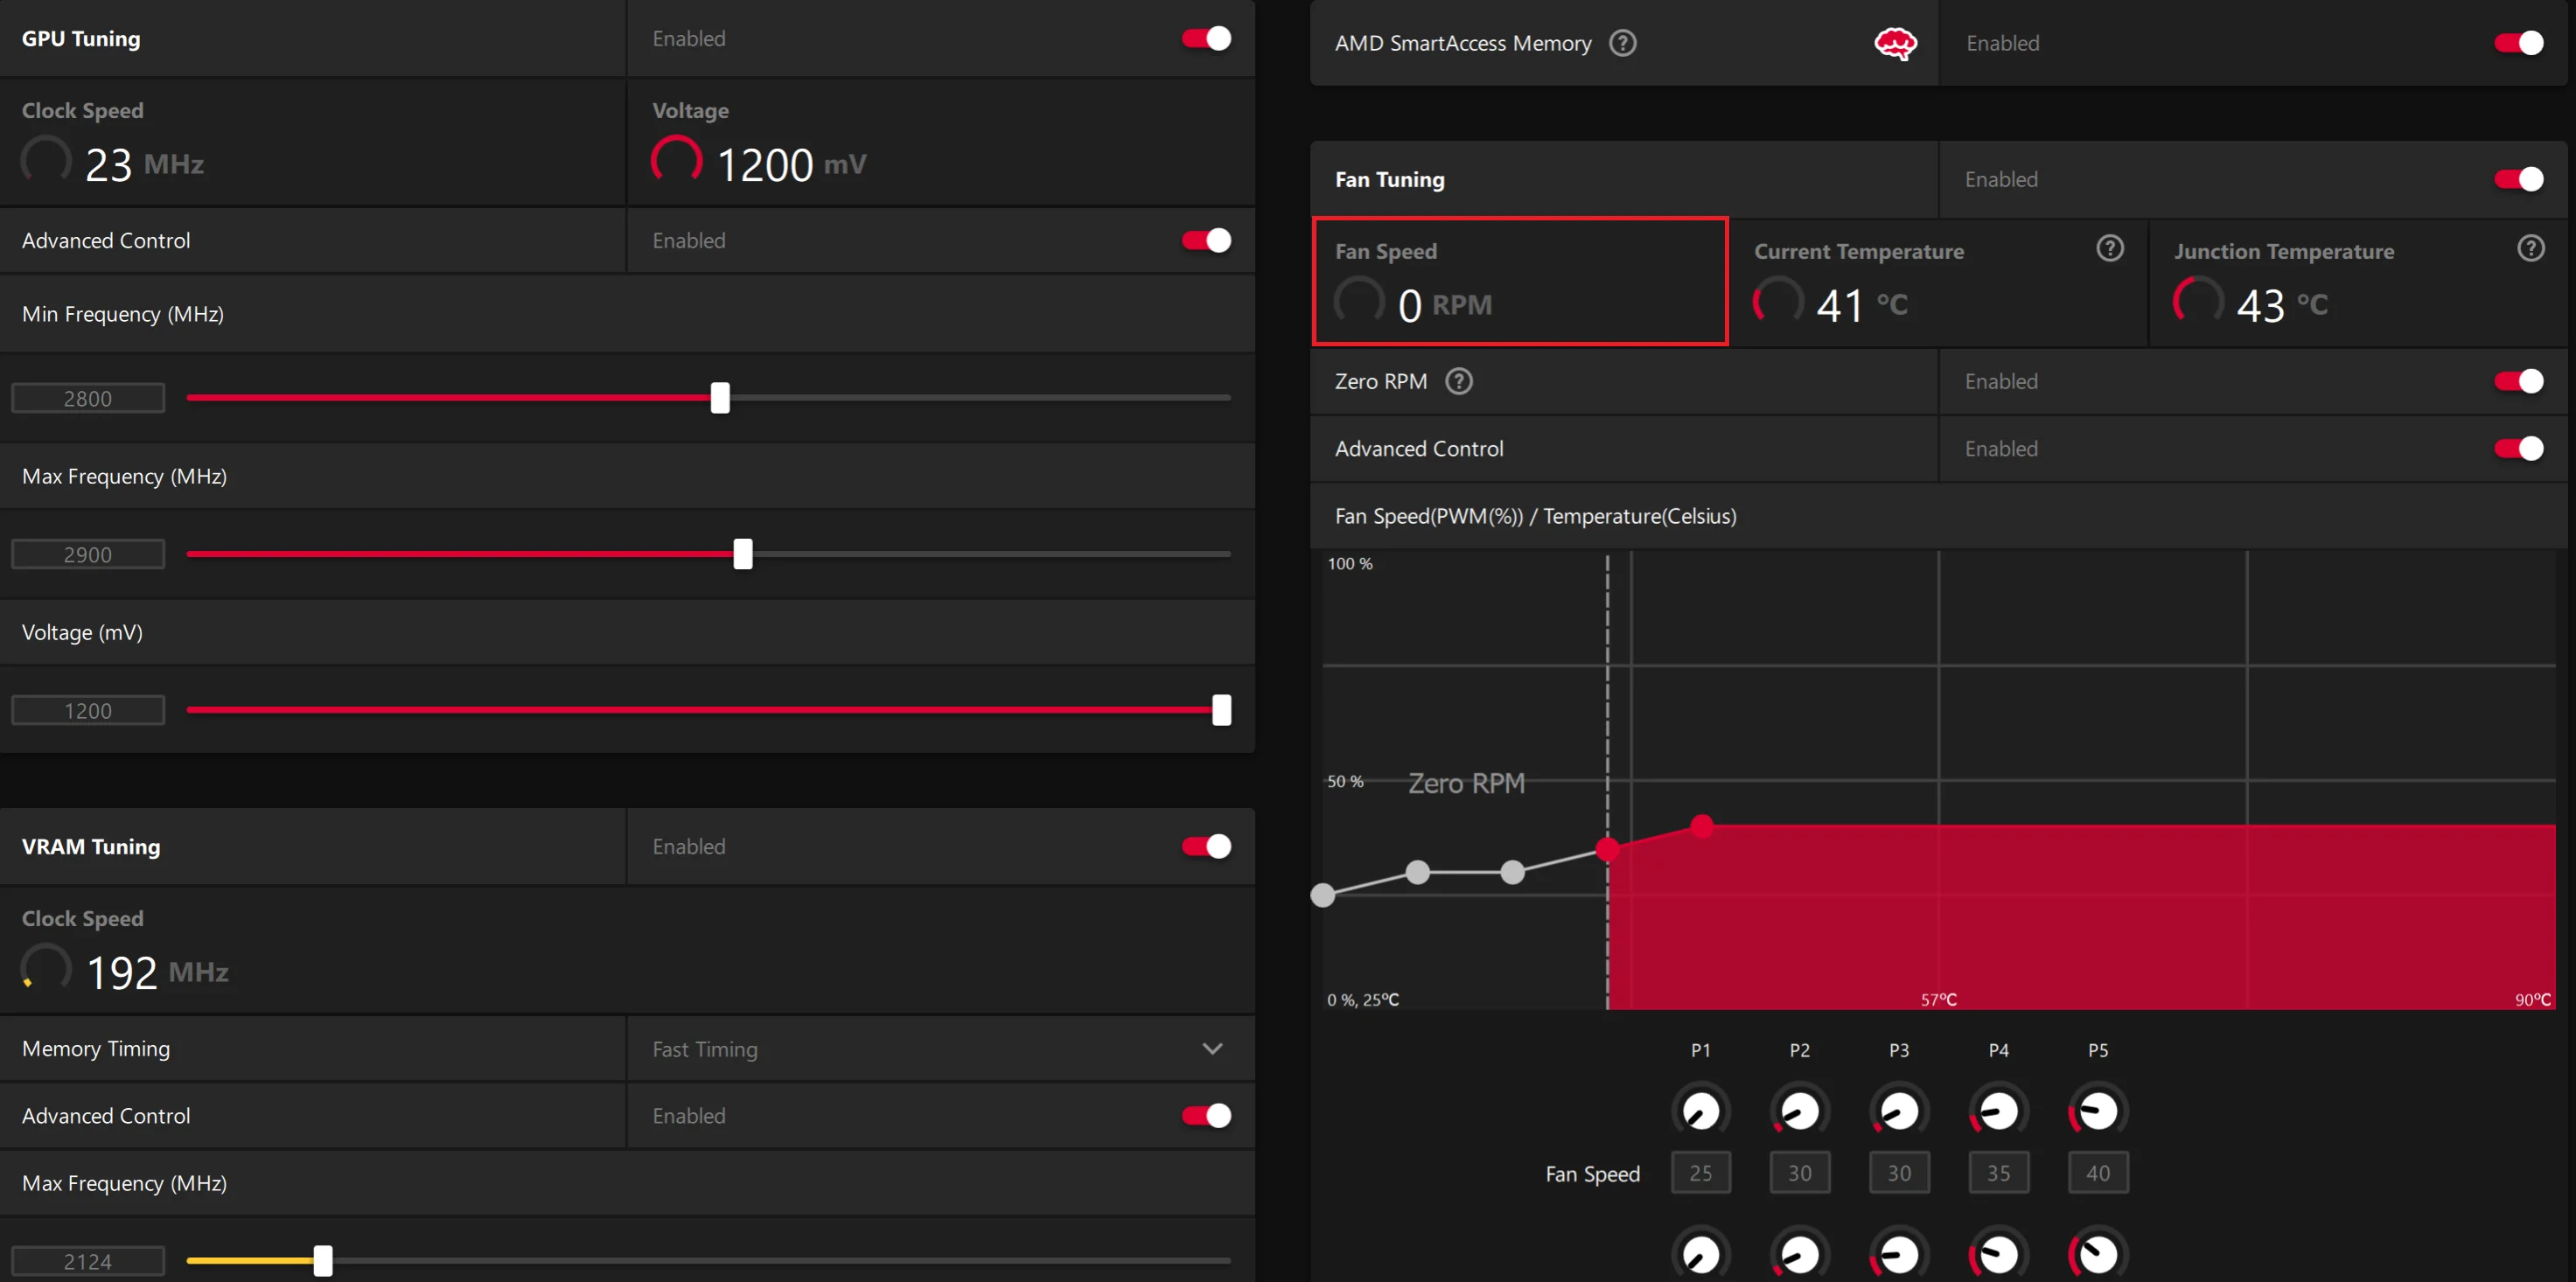Click the "43 °C" junction temperature value
The image size is (2576, 1282).
point(2281,305)
